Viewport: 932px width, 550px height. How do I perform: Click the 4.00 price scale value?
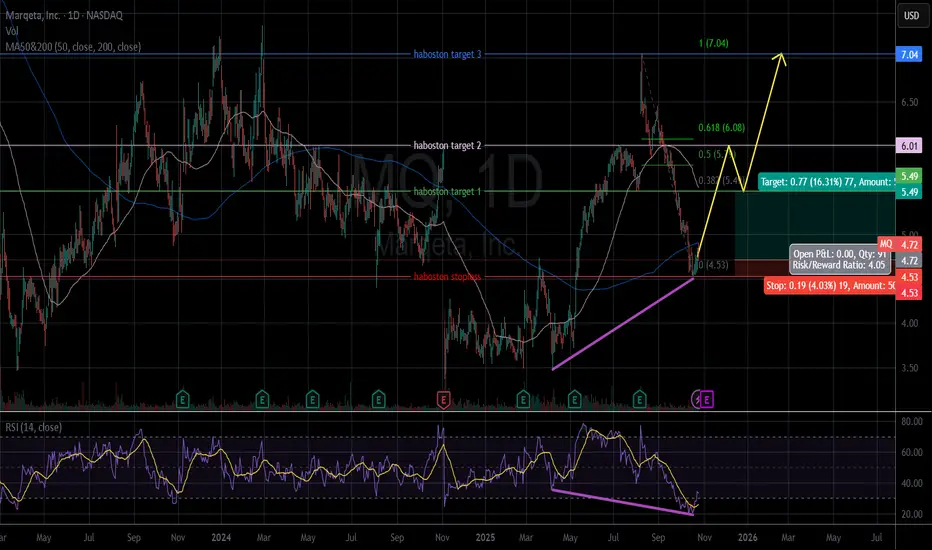point(909,323)
